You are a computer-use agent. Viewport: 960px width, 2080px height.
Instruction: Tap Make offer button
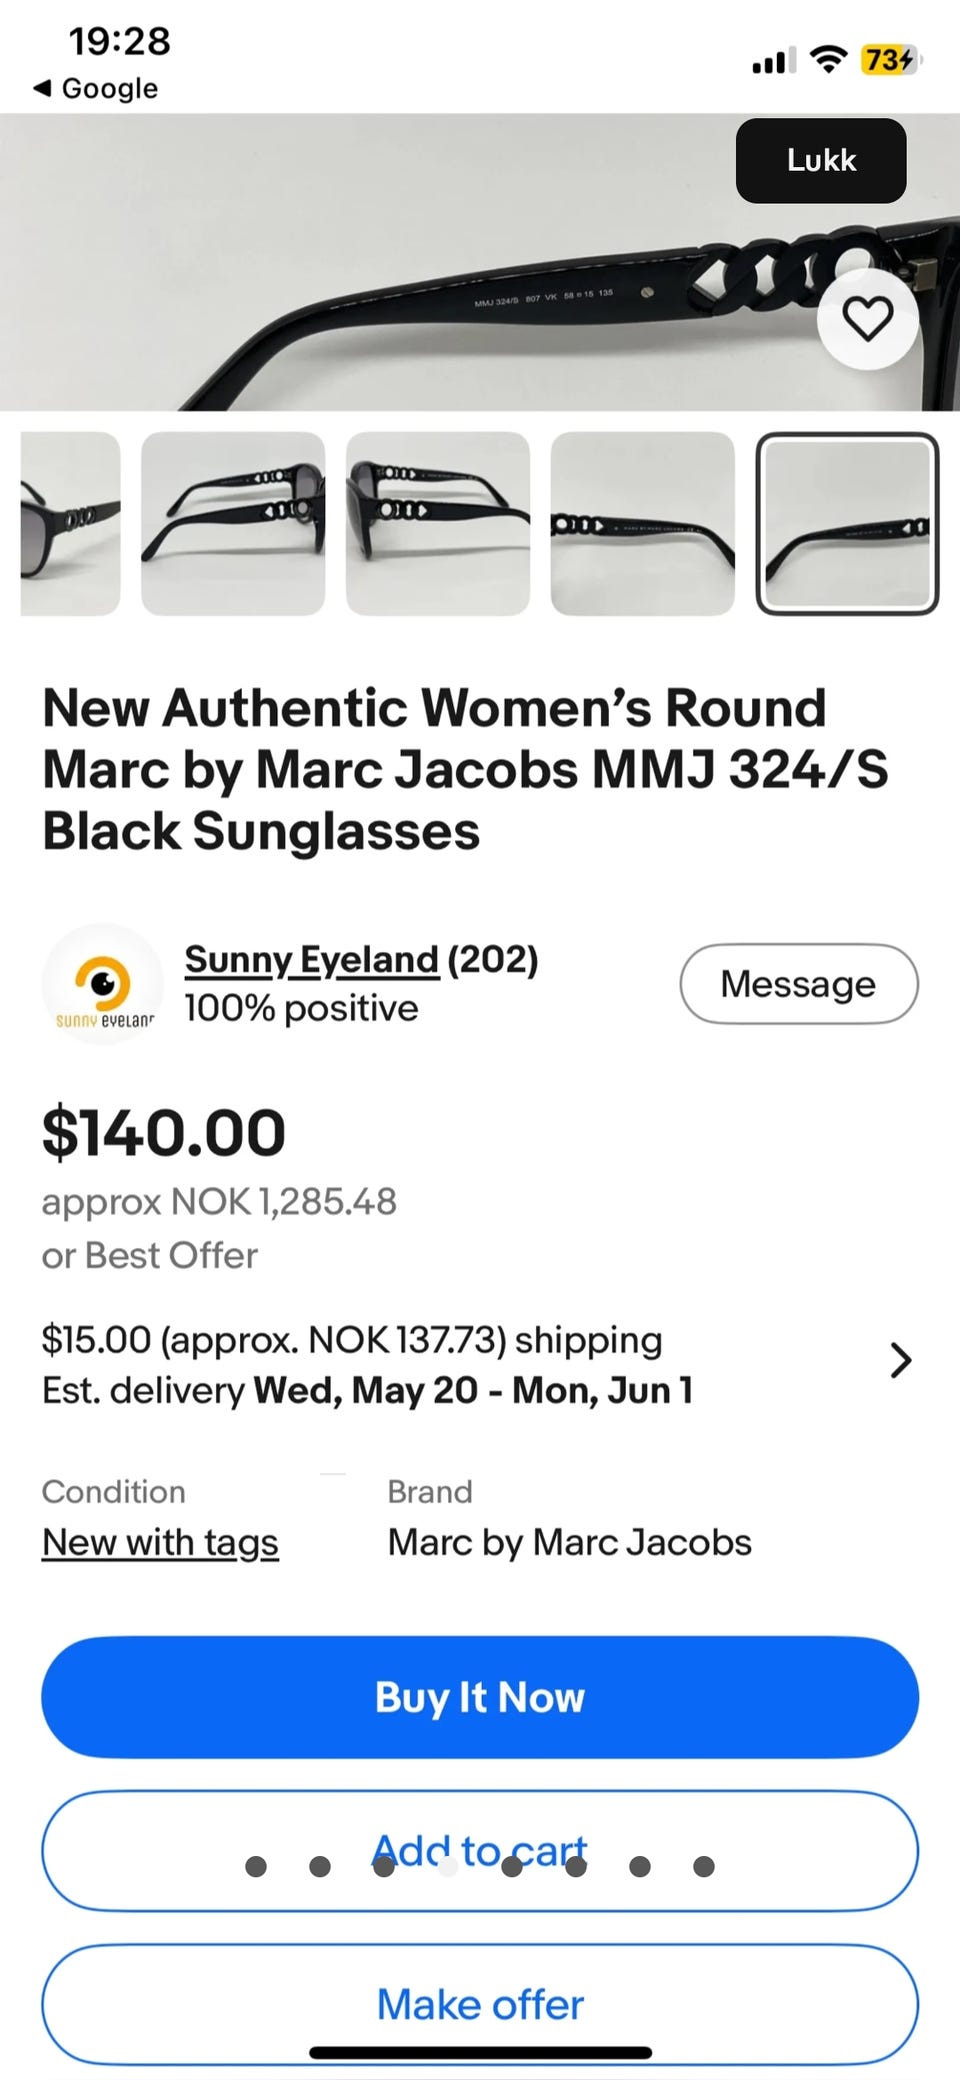click(x=480, y=2004)
